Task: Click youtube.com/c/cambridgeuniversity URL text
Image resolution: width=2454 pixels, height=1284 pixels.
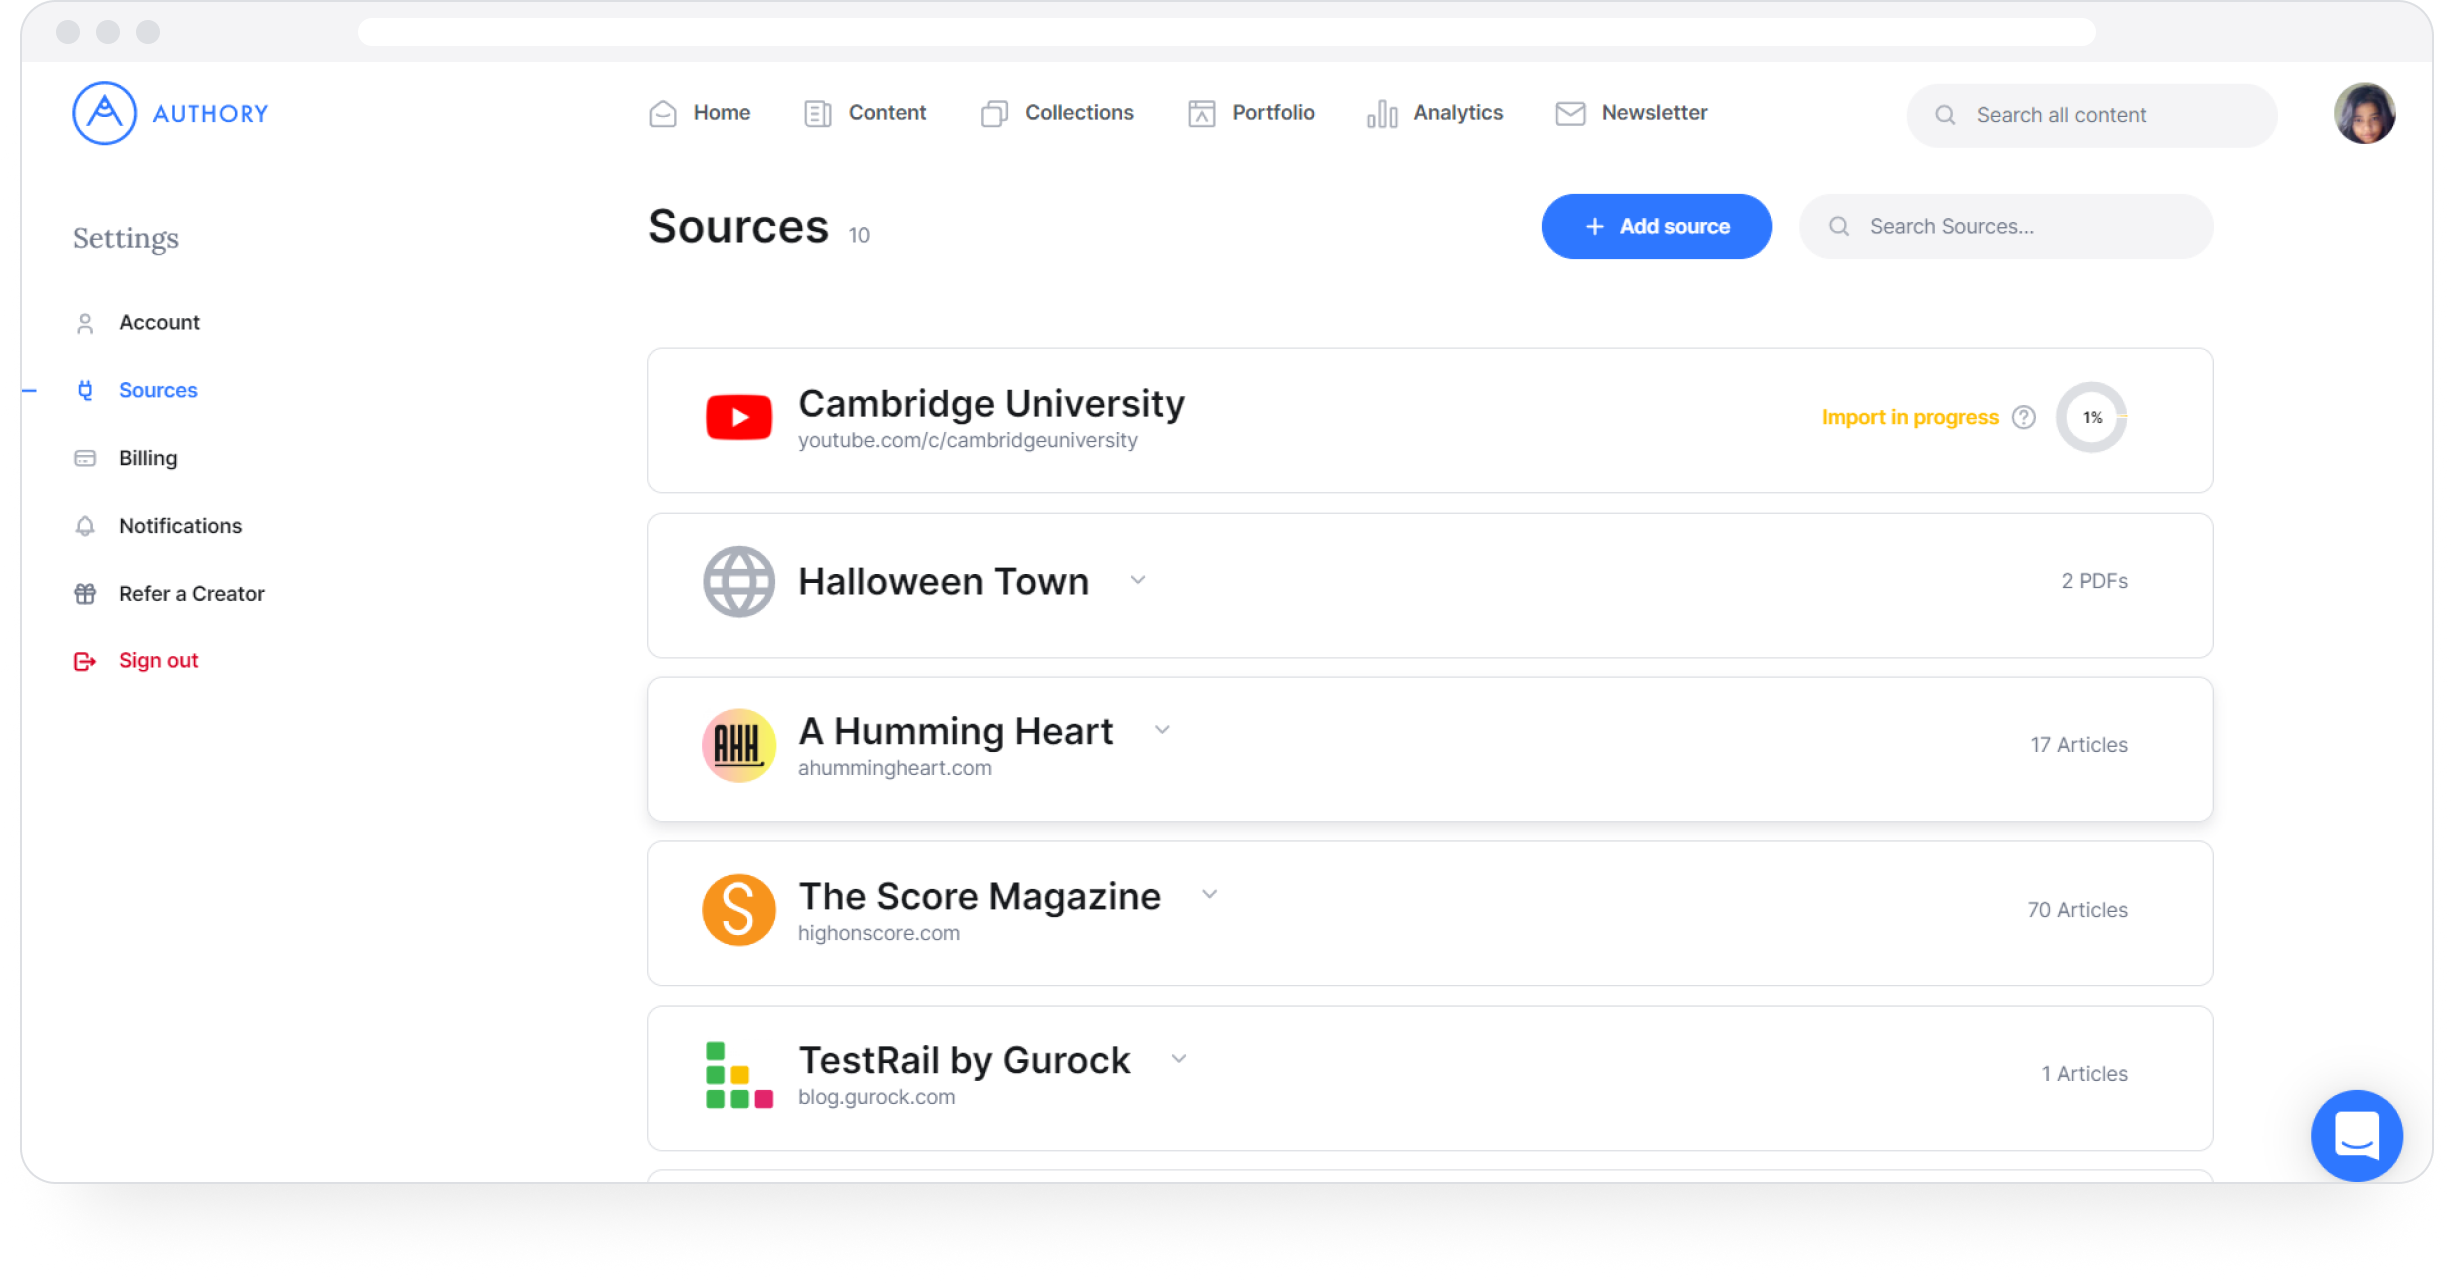Action: (968, 440)
